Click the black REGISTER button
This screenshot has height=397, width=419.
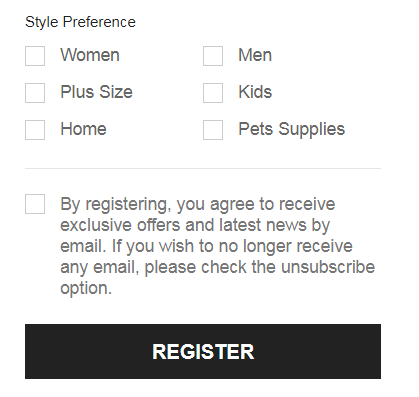tap(203, 351)
